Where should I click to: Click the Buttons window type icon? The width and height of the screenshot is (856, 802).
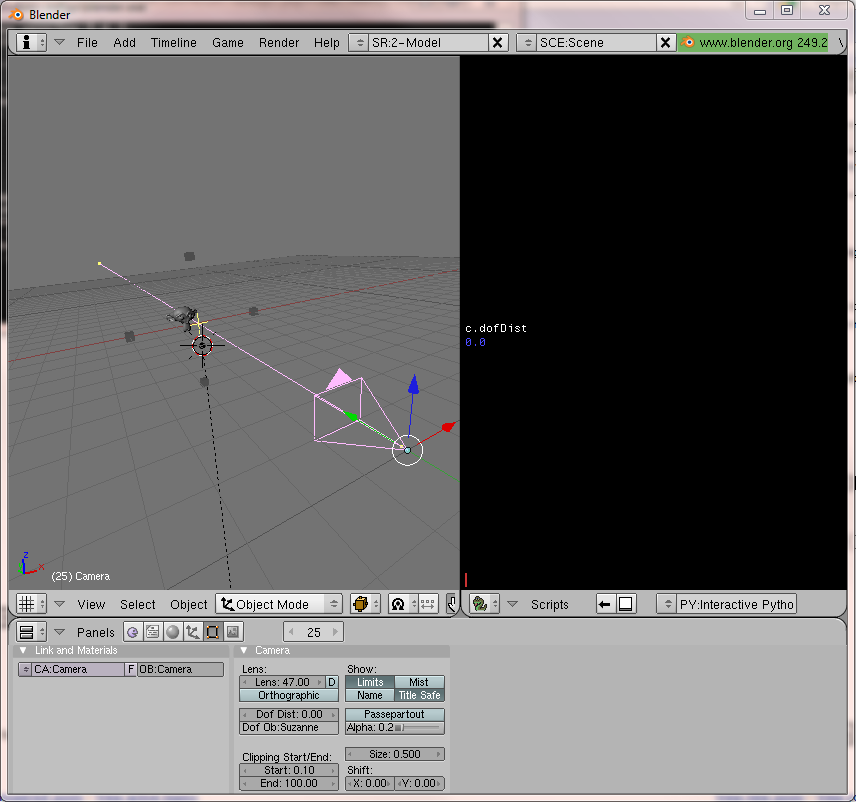coord(31,632)
